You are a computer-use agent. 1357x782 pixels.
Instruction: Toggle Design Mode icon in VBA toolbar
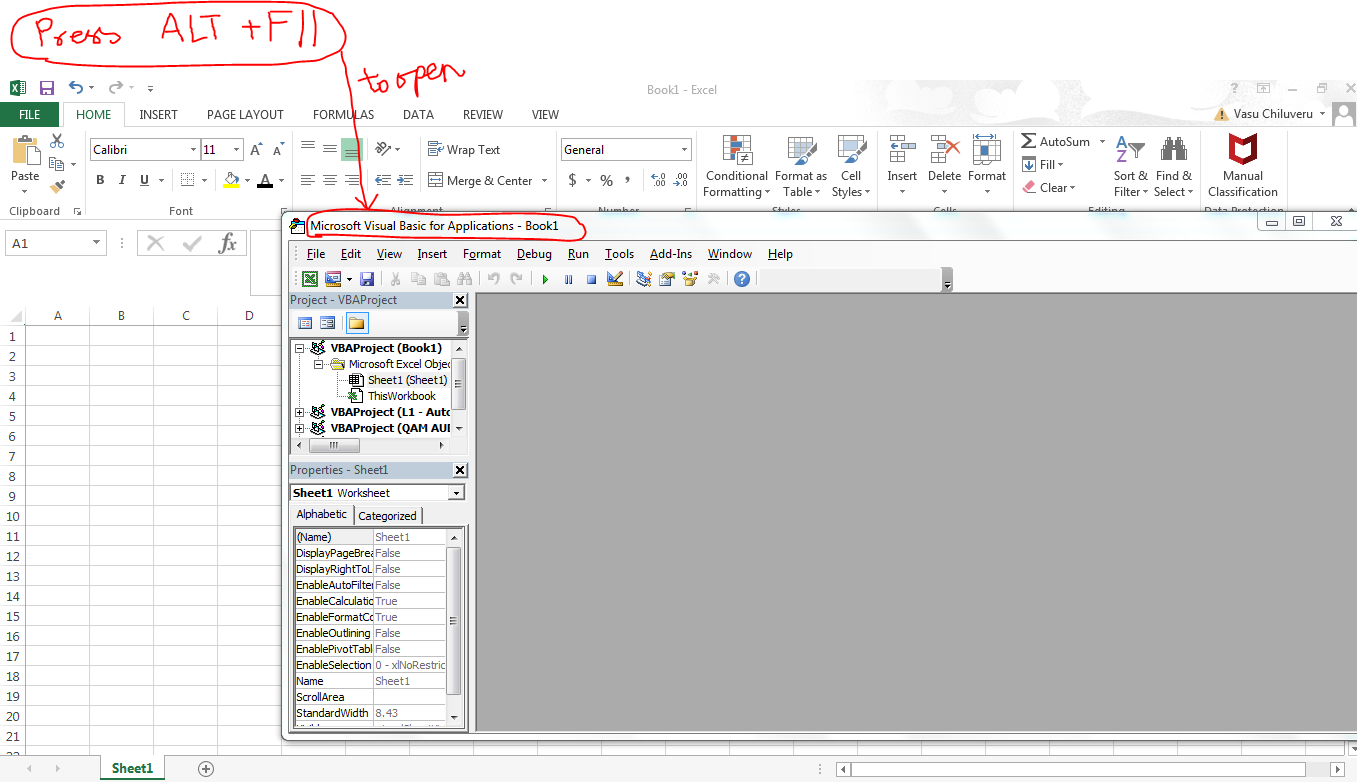615,279
